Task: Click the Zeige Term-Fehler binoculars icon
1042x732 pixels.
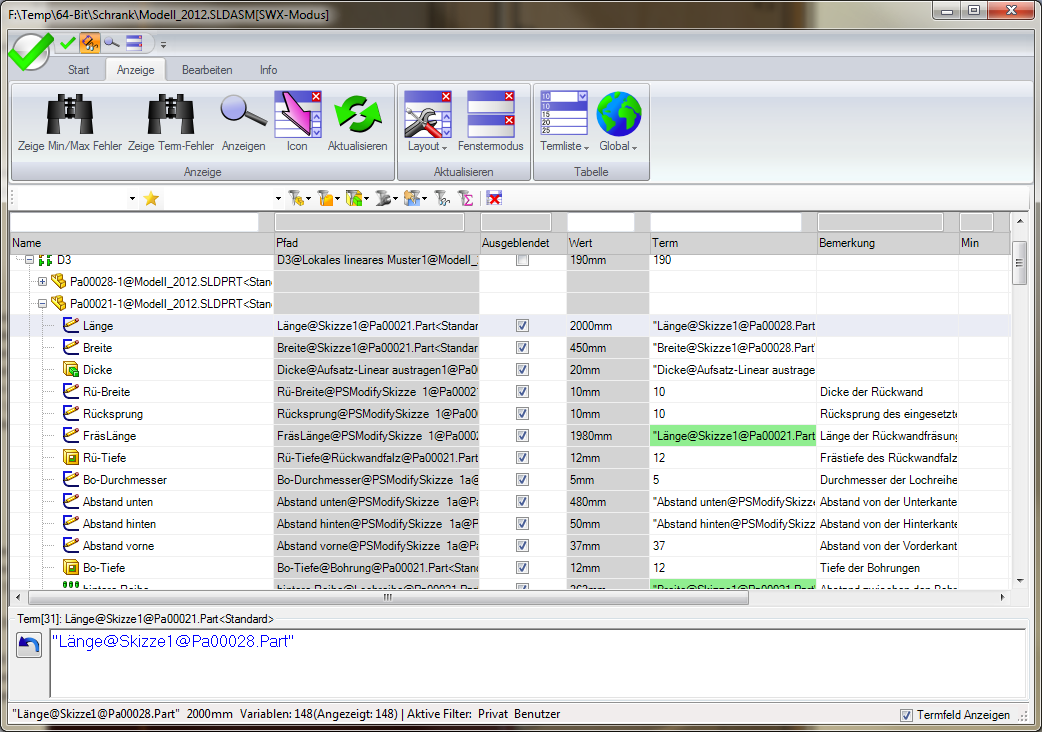Action: click(170, 113)
